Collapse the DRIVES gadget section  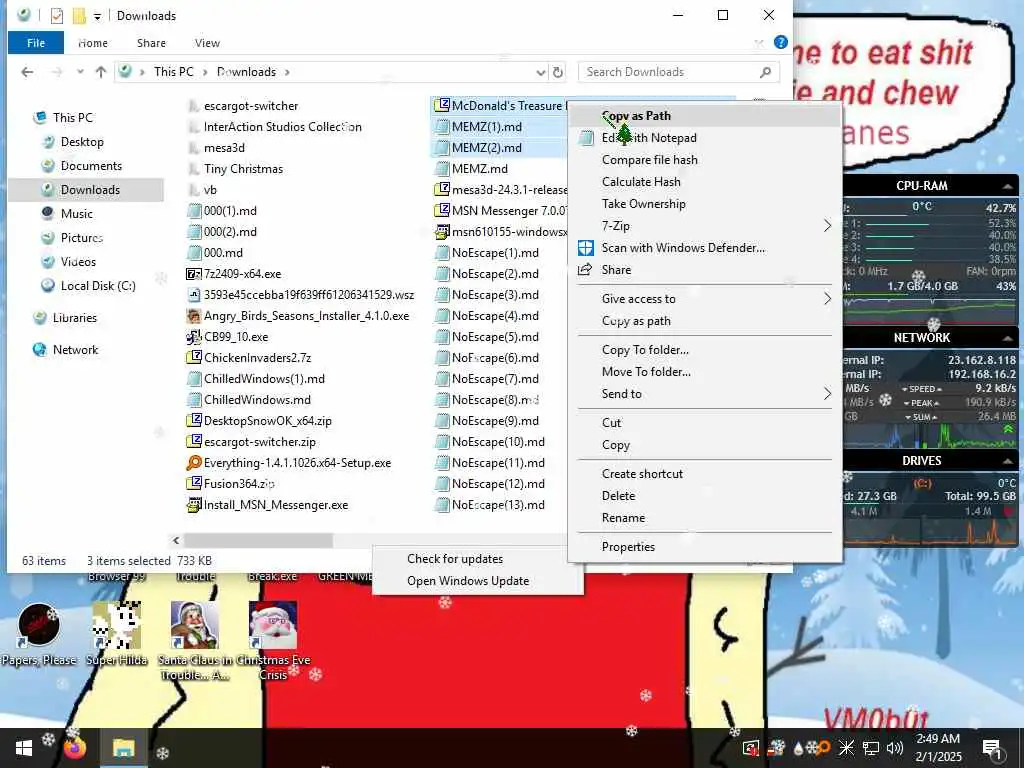pos(1007,461)
